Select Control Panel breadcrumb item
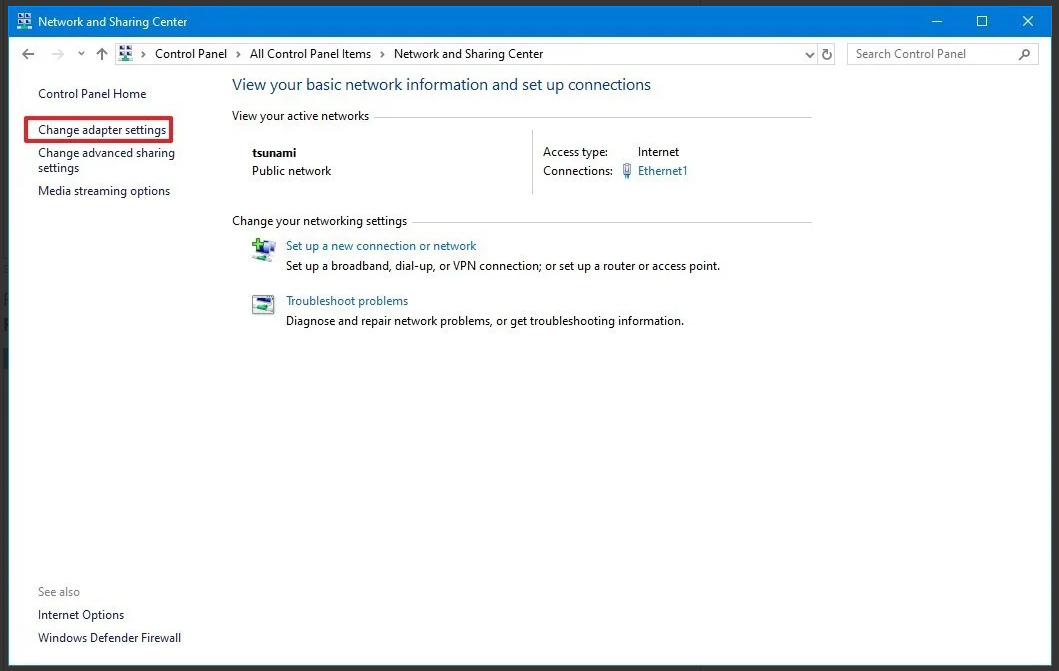 pyautogui.click(x=191, y=54)
